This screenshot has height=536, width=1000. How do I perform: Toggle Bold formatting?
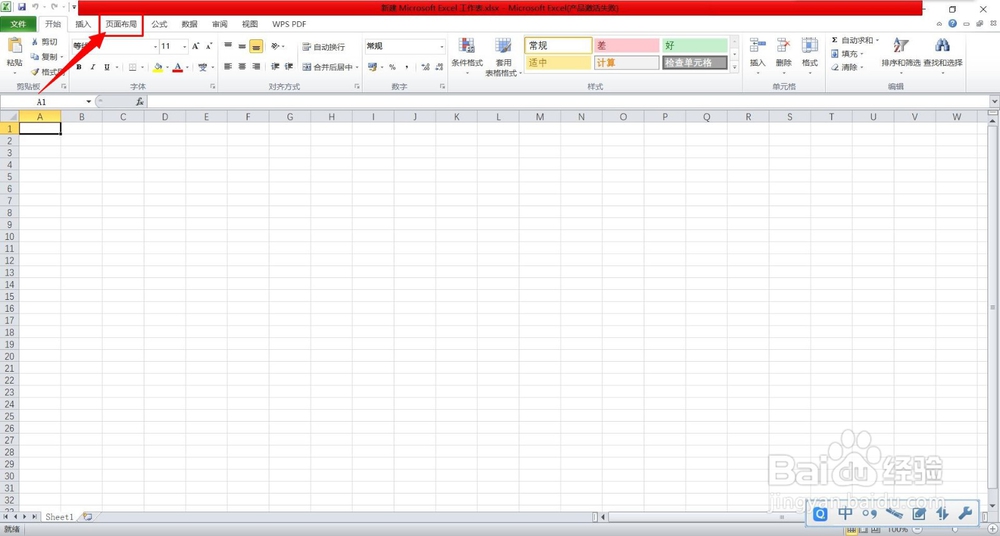(79, 67)
